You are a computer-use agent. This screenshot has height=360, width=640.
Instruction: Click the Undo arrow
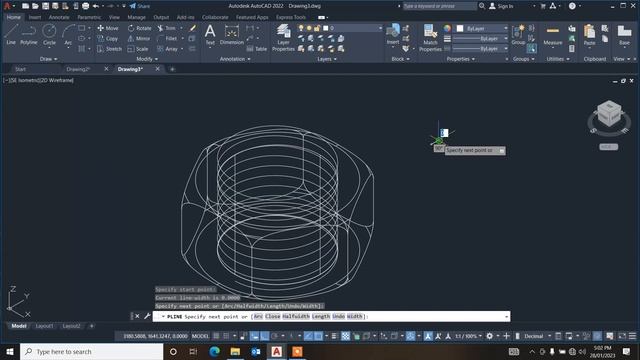click(96, 6)
